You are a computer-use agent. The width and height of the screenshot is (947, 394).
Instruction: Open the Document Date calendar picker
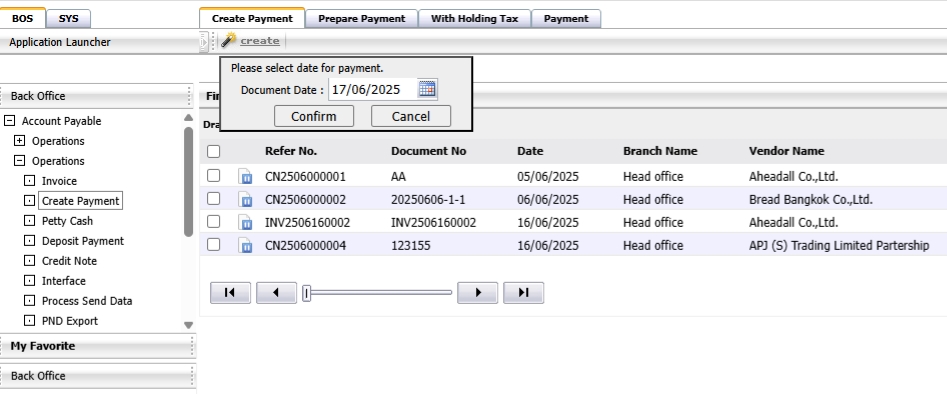(427, 89)
